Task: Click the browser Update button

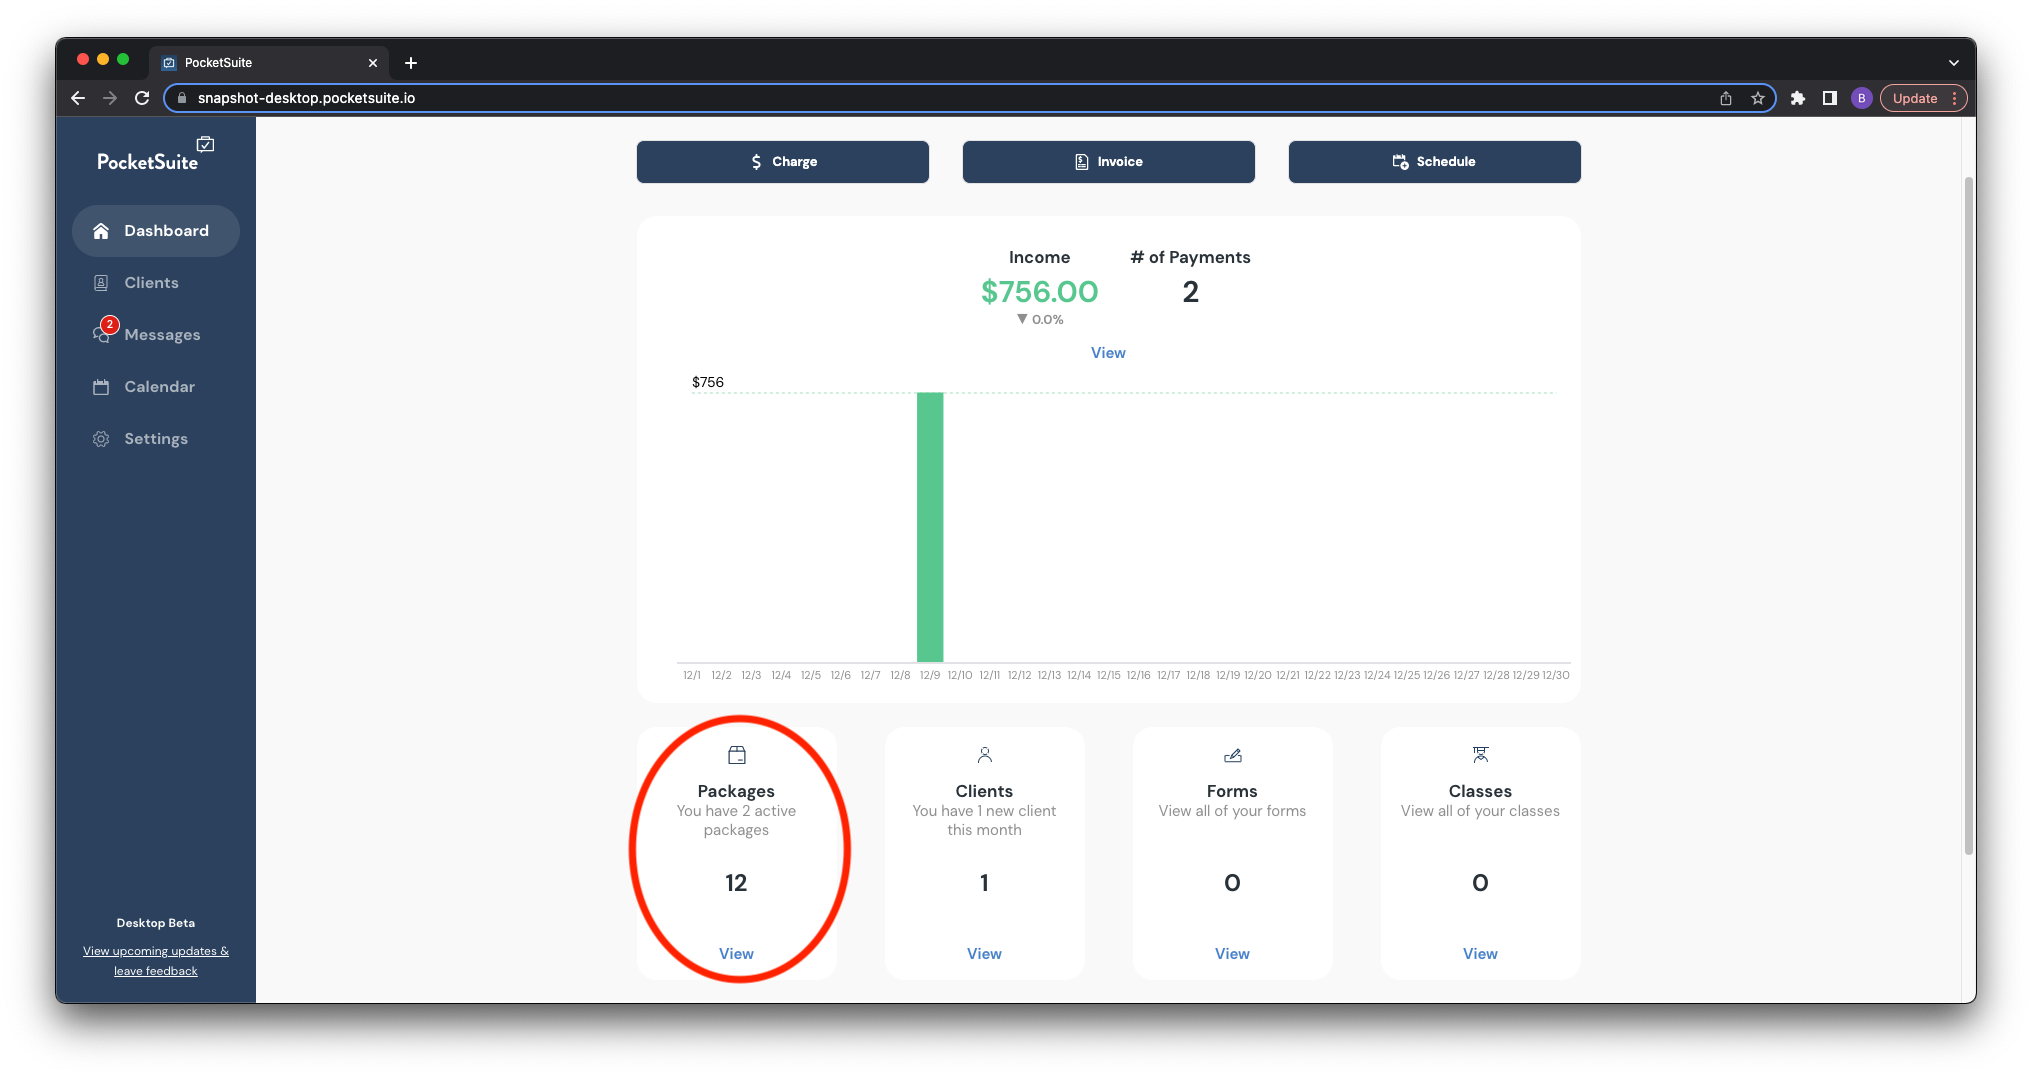Action: 1924,98
